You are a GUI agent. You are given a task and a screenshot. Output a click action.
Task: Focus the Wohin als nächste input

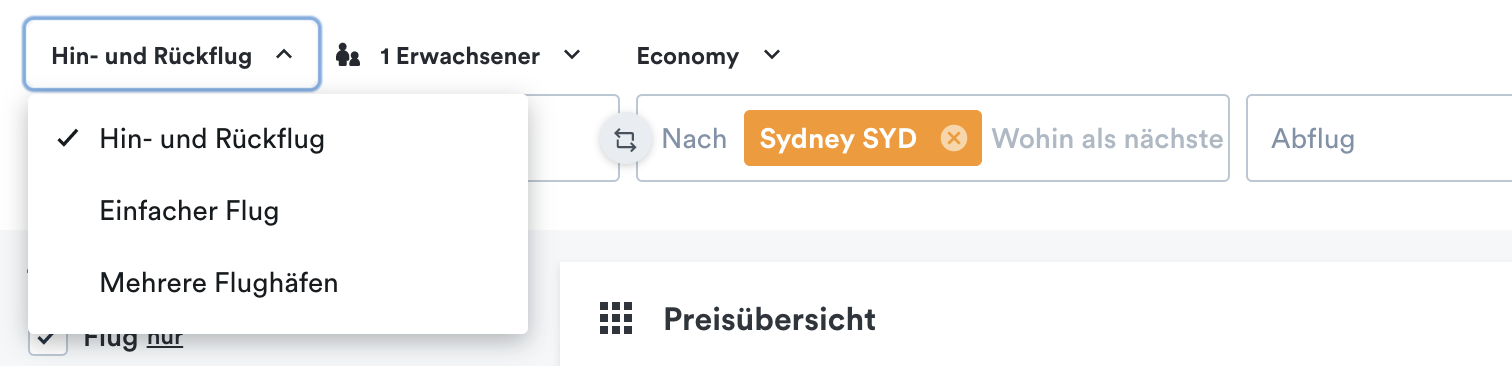(x=1107, y=139)
